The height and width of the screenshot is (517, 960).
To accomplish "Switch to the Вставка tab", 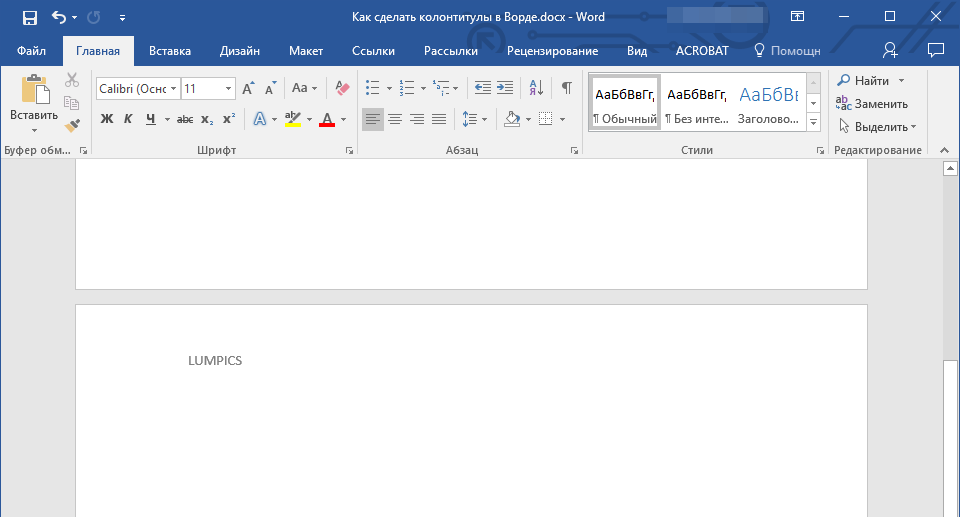I will click(170, 51).
